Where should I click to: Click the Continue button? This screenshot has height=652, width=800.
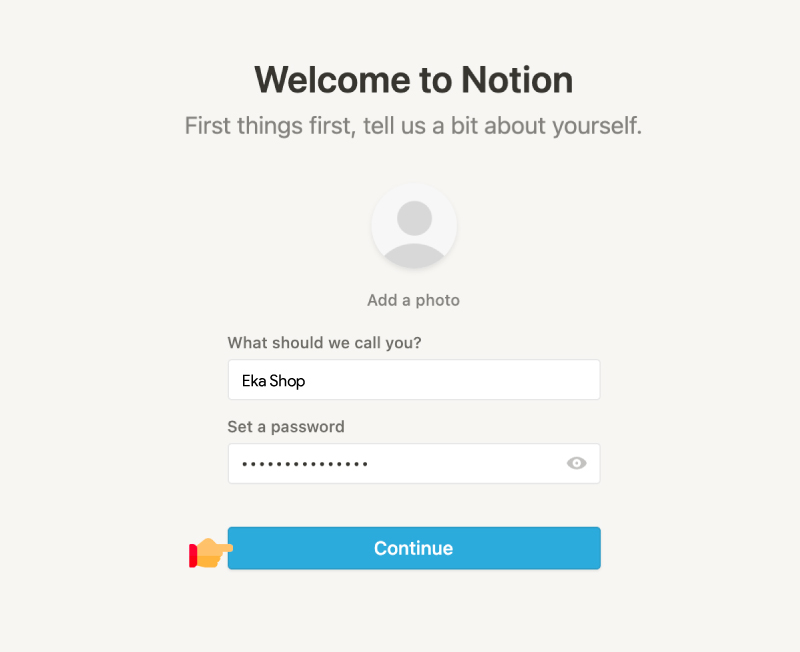point(414,548)
